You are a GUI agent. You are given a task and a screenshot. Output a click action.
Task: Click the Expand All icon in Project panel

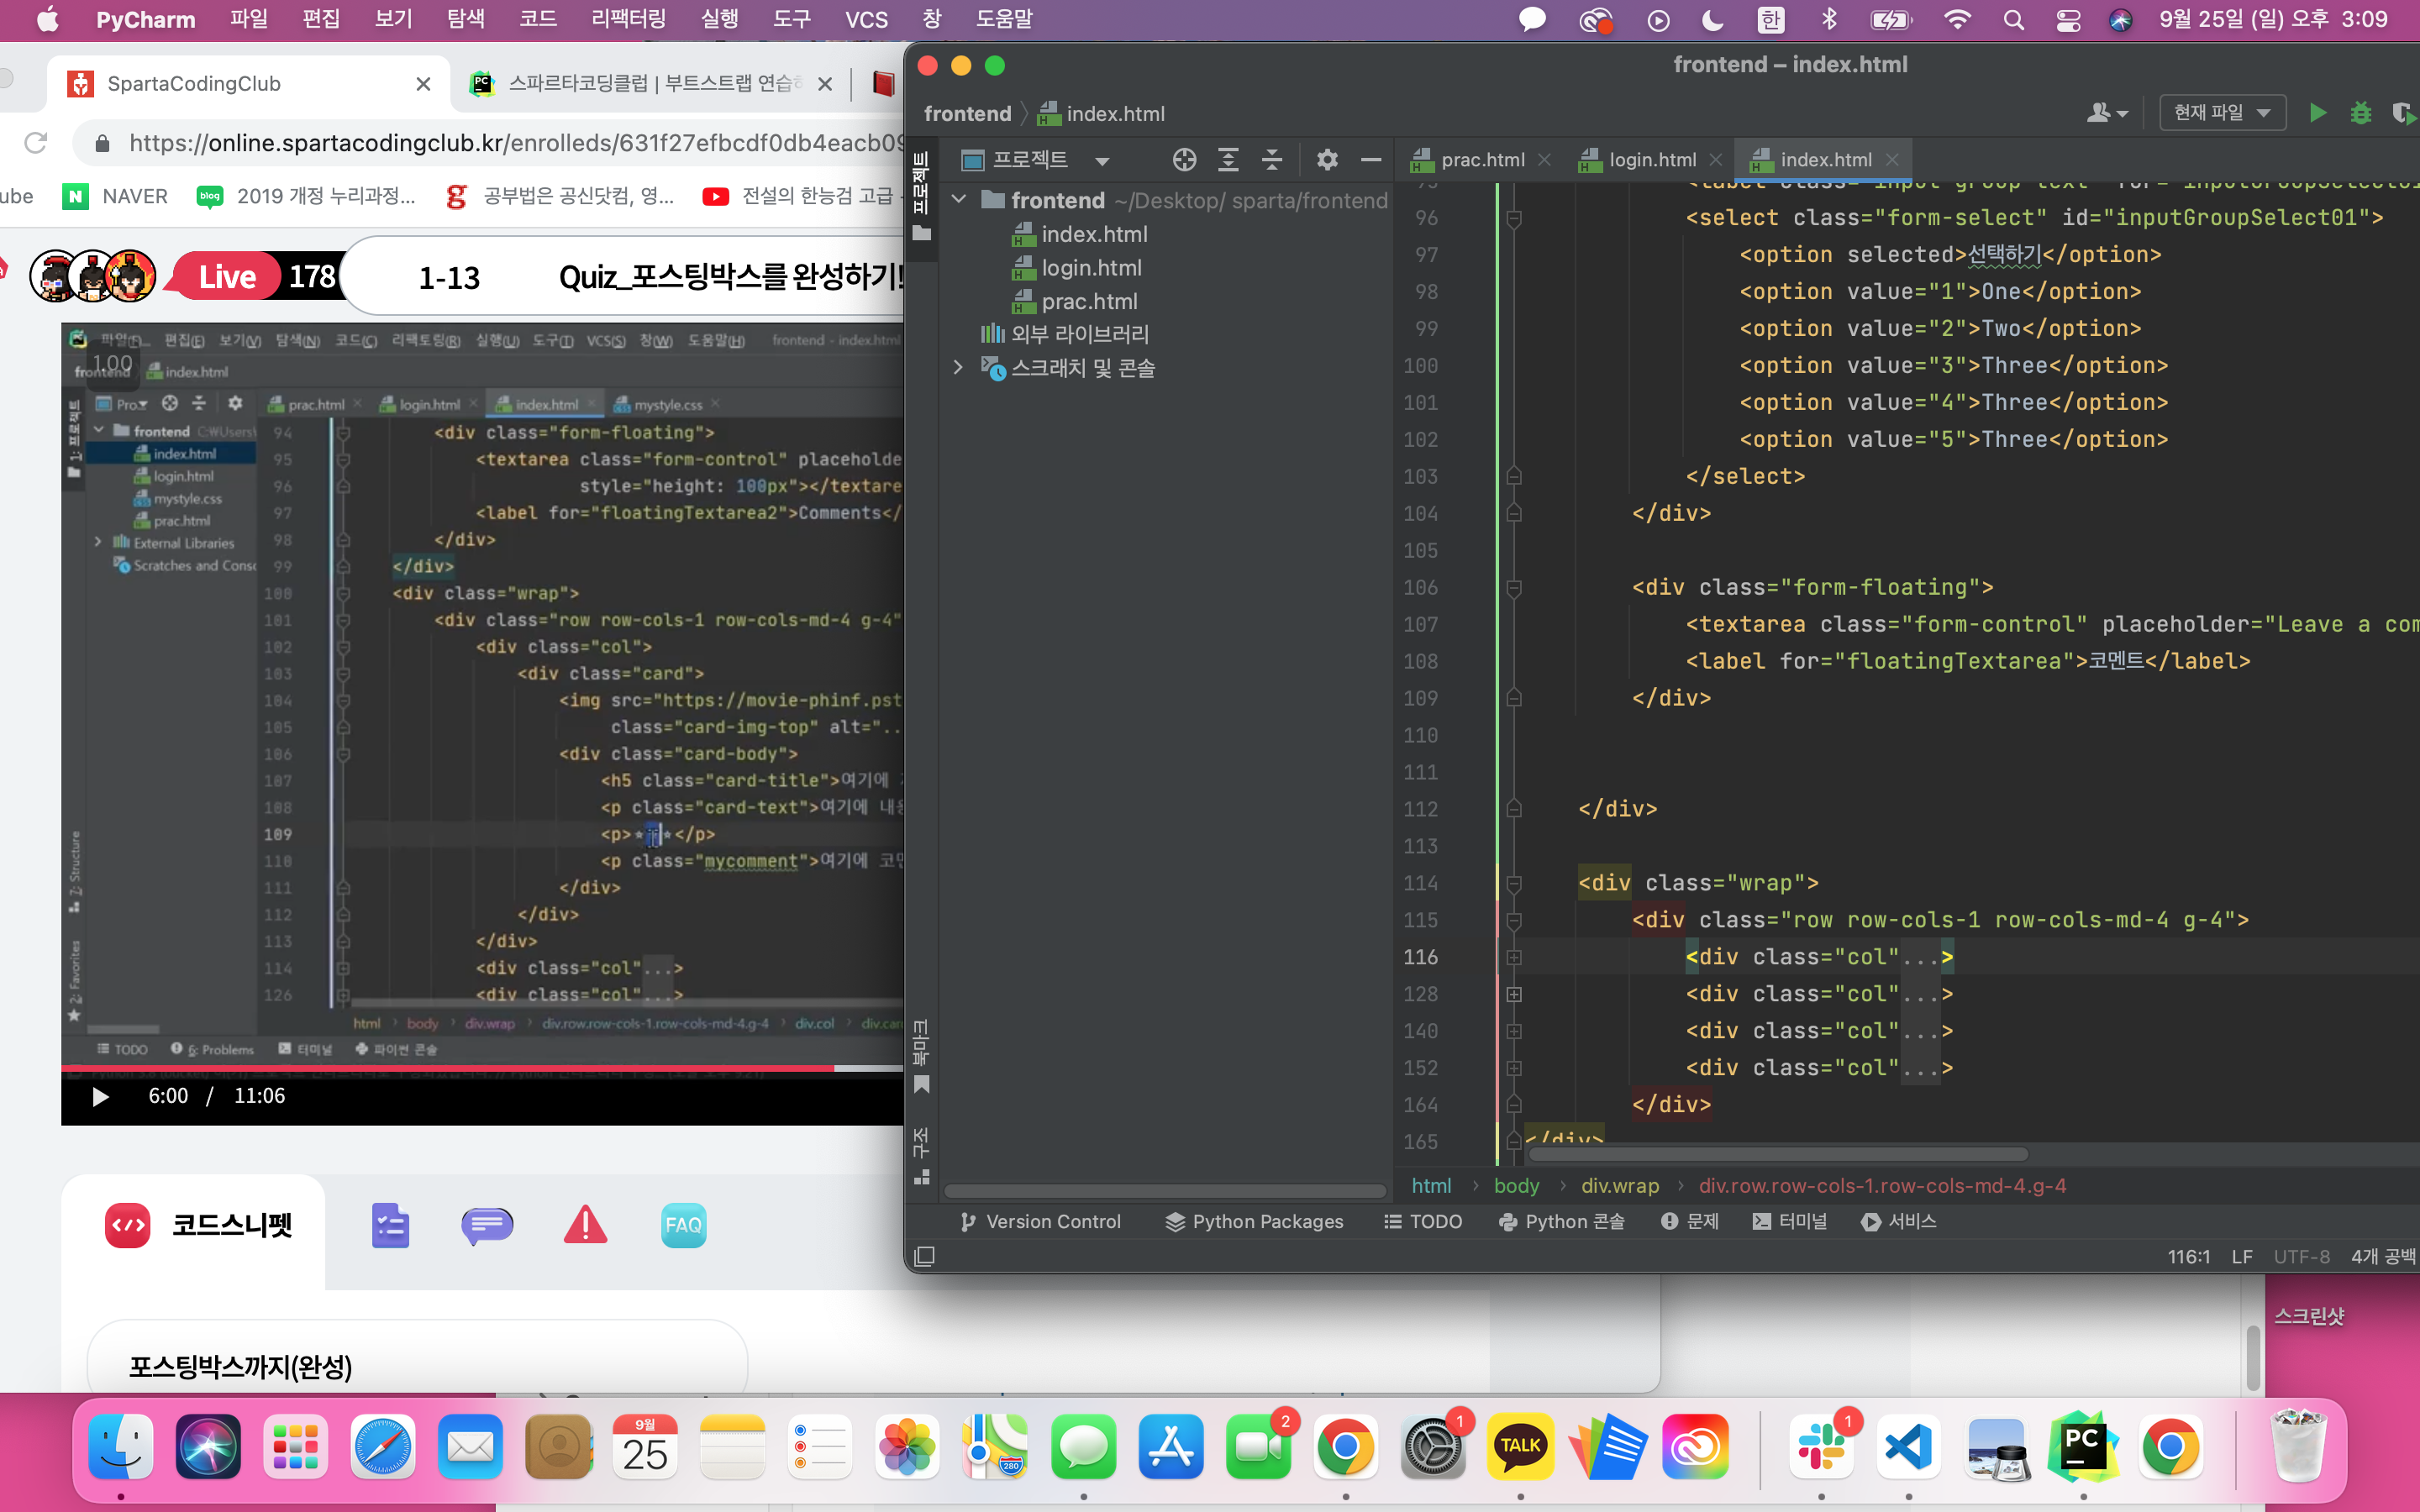(1228, 160)
